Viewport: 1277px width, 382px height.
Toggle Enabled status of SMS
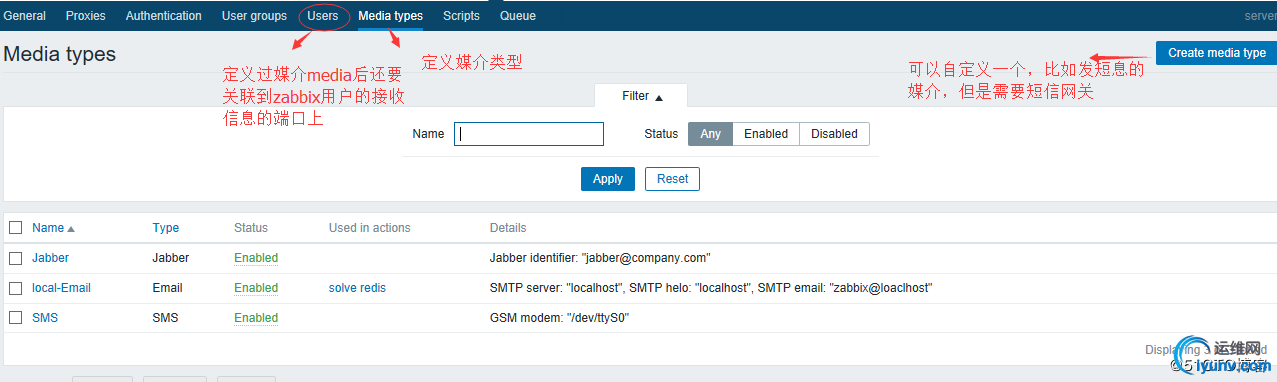256,318
